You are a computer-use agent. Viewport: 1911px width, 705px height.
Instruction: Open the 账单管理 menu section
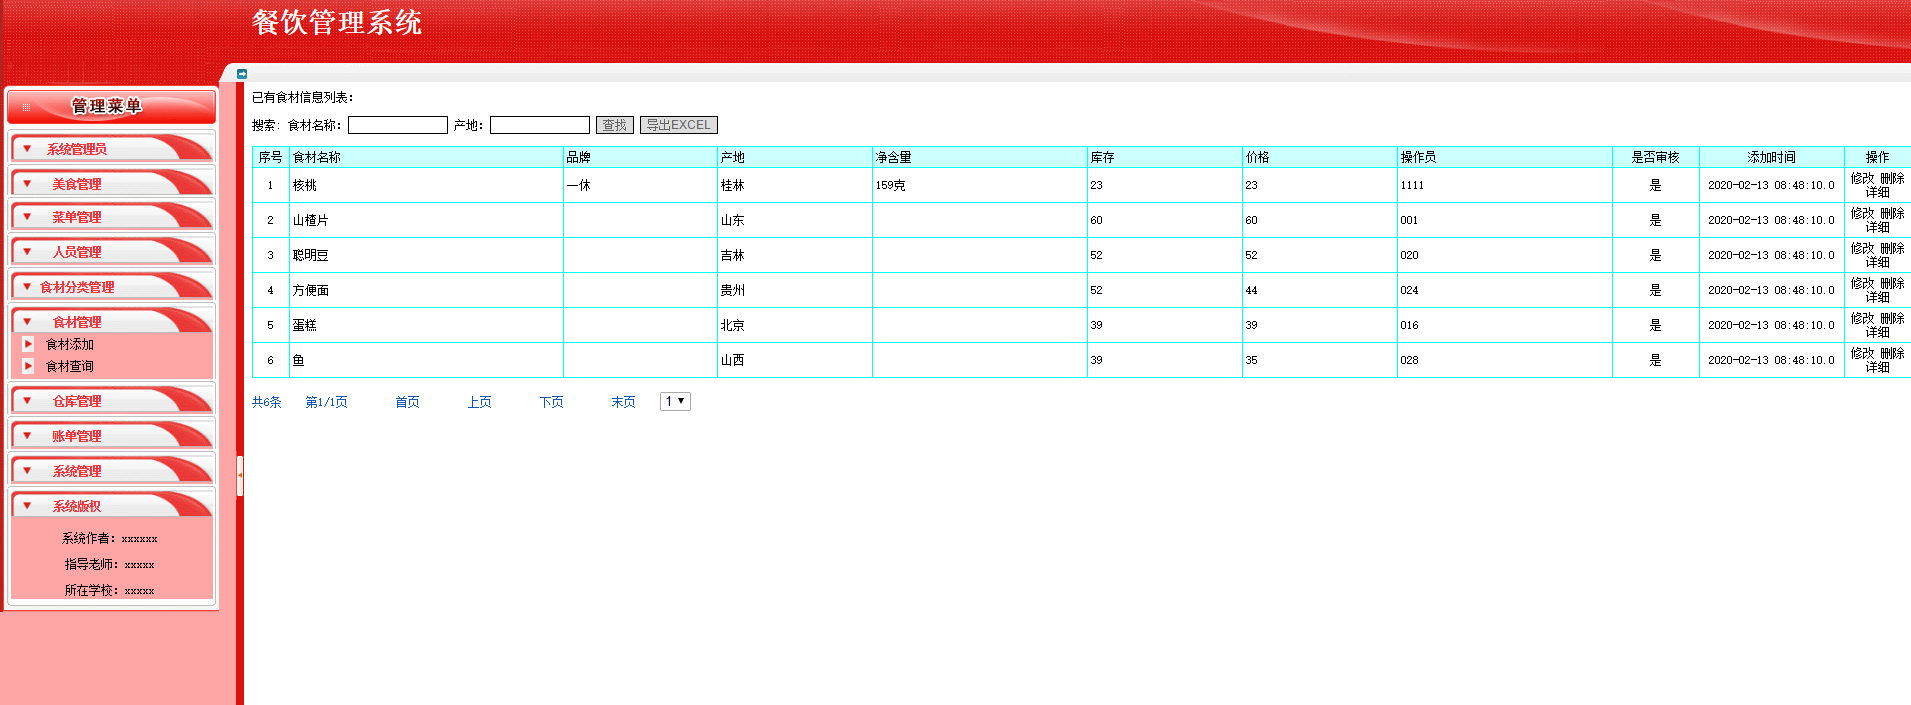pos(77,436)
